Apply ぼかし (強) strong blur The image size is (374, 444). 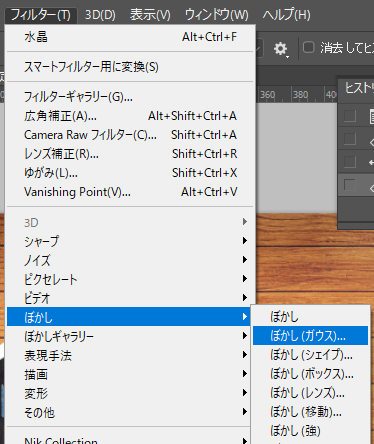[x=310, y=431]
